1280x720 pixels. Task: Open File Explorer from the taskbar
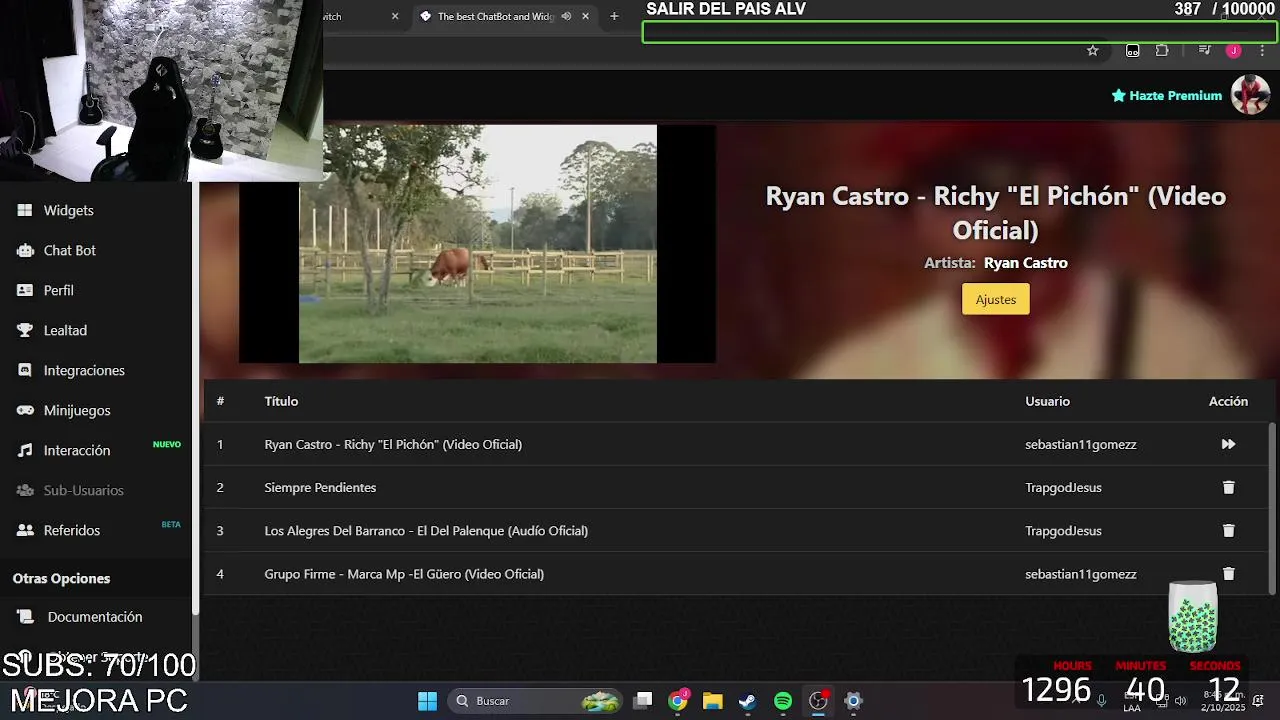coord(712,701)
